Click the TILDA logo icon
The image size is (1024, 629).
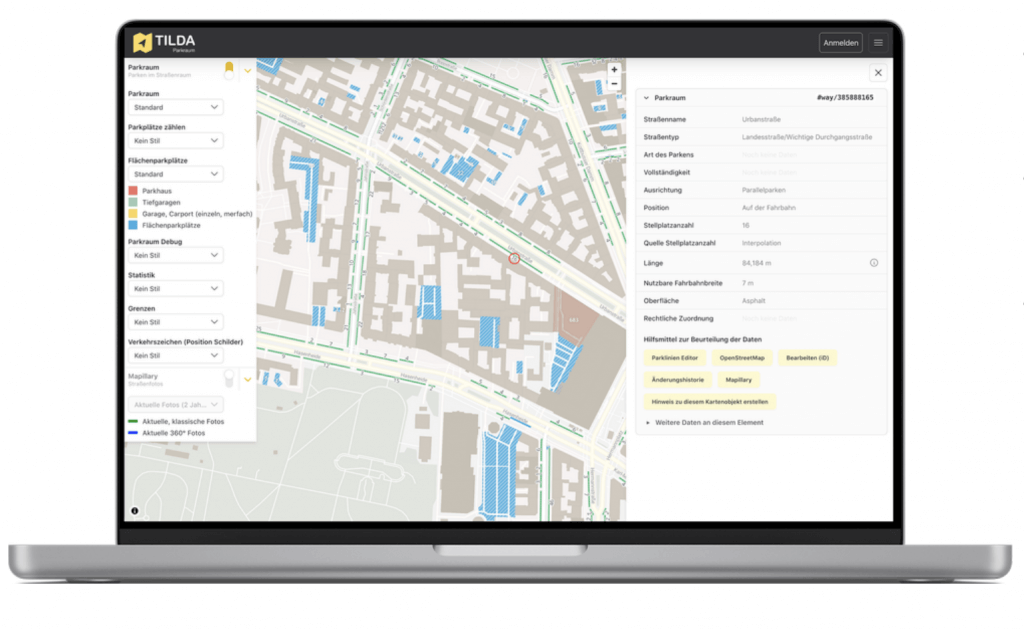[142, 43]
